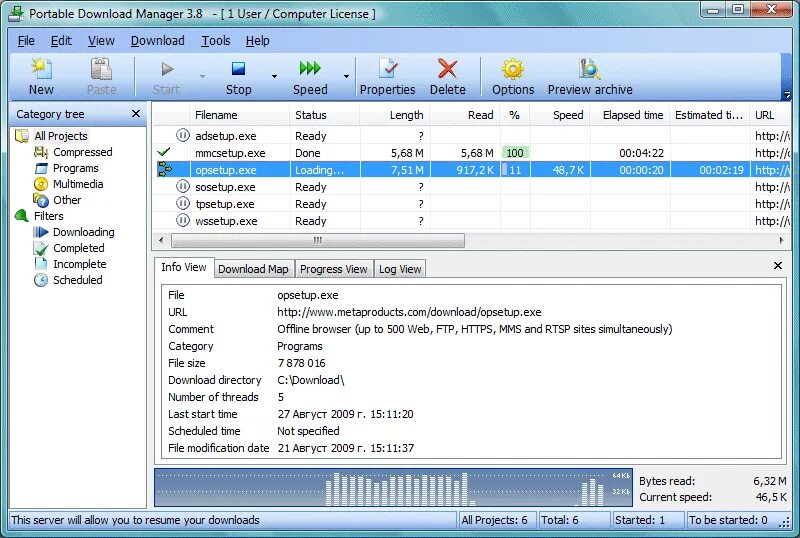Switch to the Info View tab

tap(184, 267)
